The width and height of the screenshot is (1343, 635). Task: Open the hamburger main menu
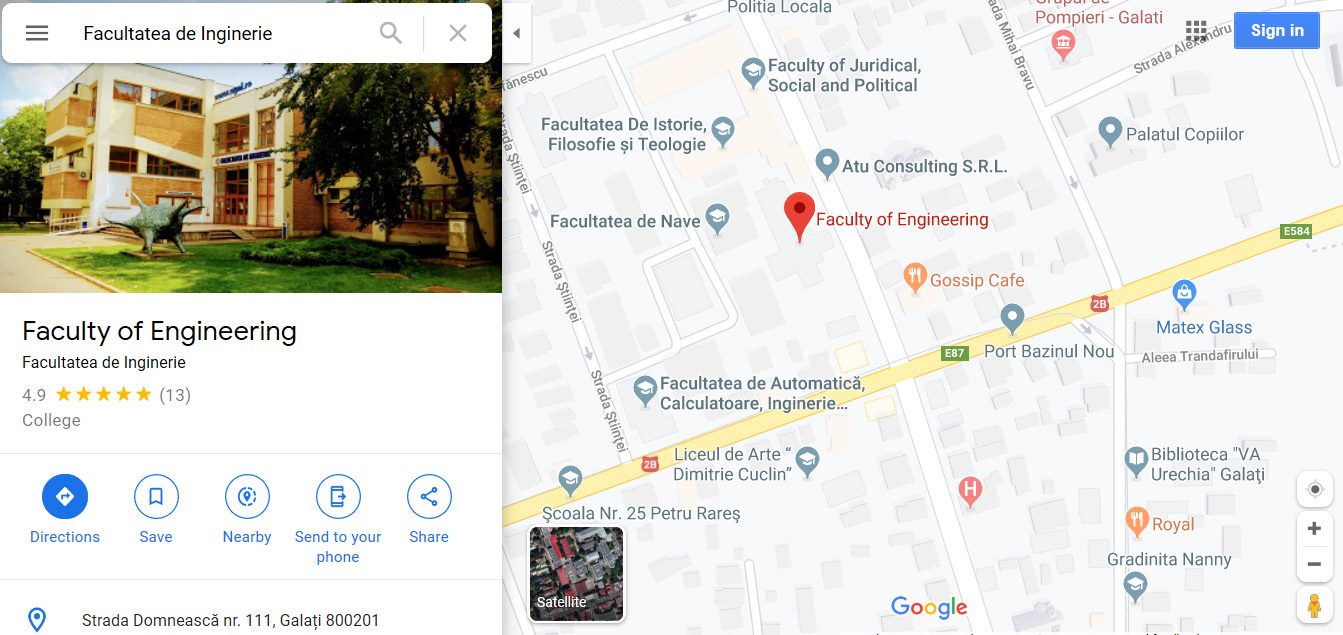point(37,33)
